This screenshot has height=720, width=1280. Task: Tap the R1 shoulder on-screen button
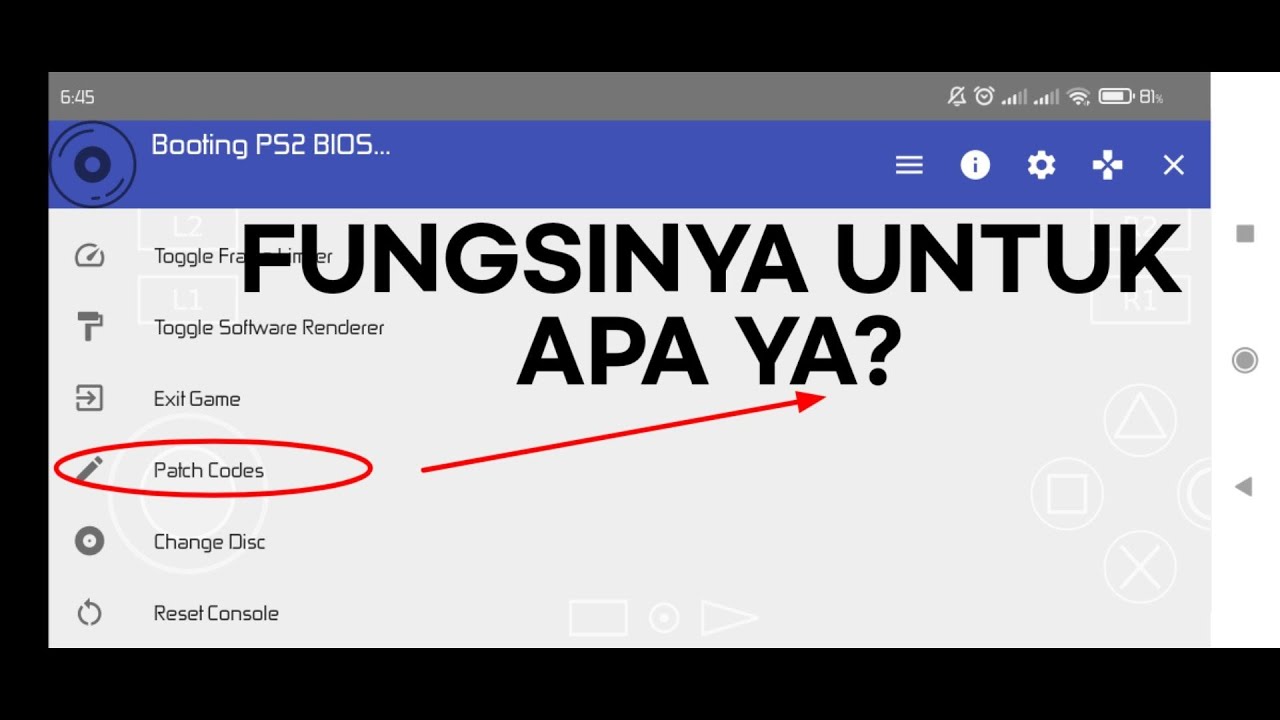point(1140,299)
